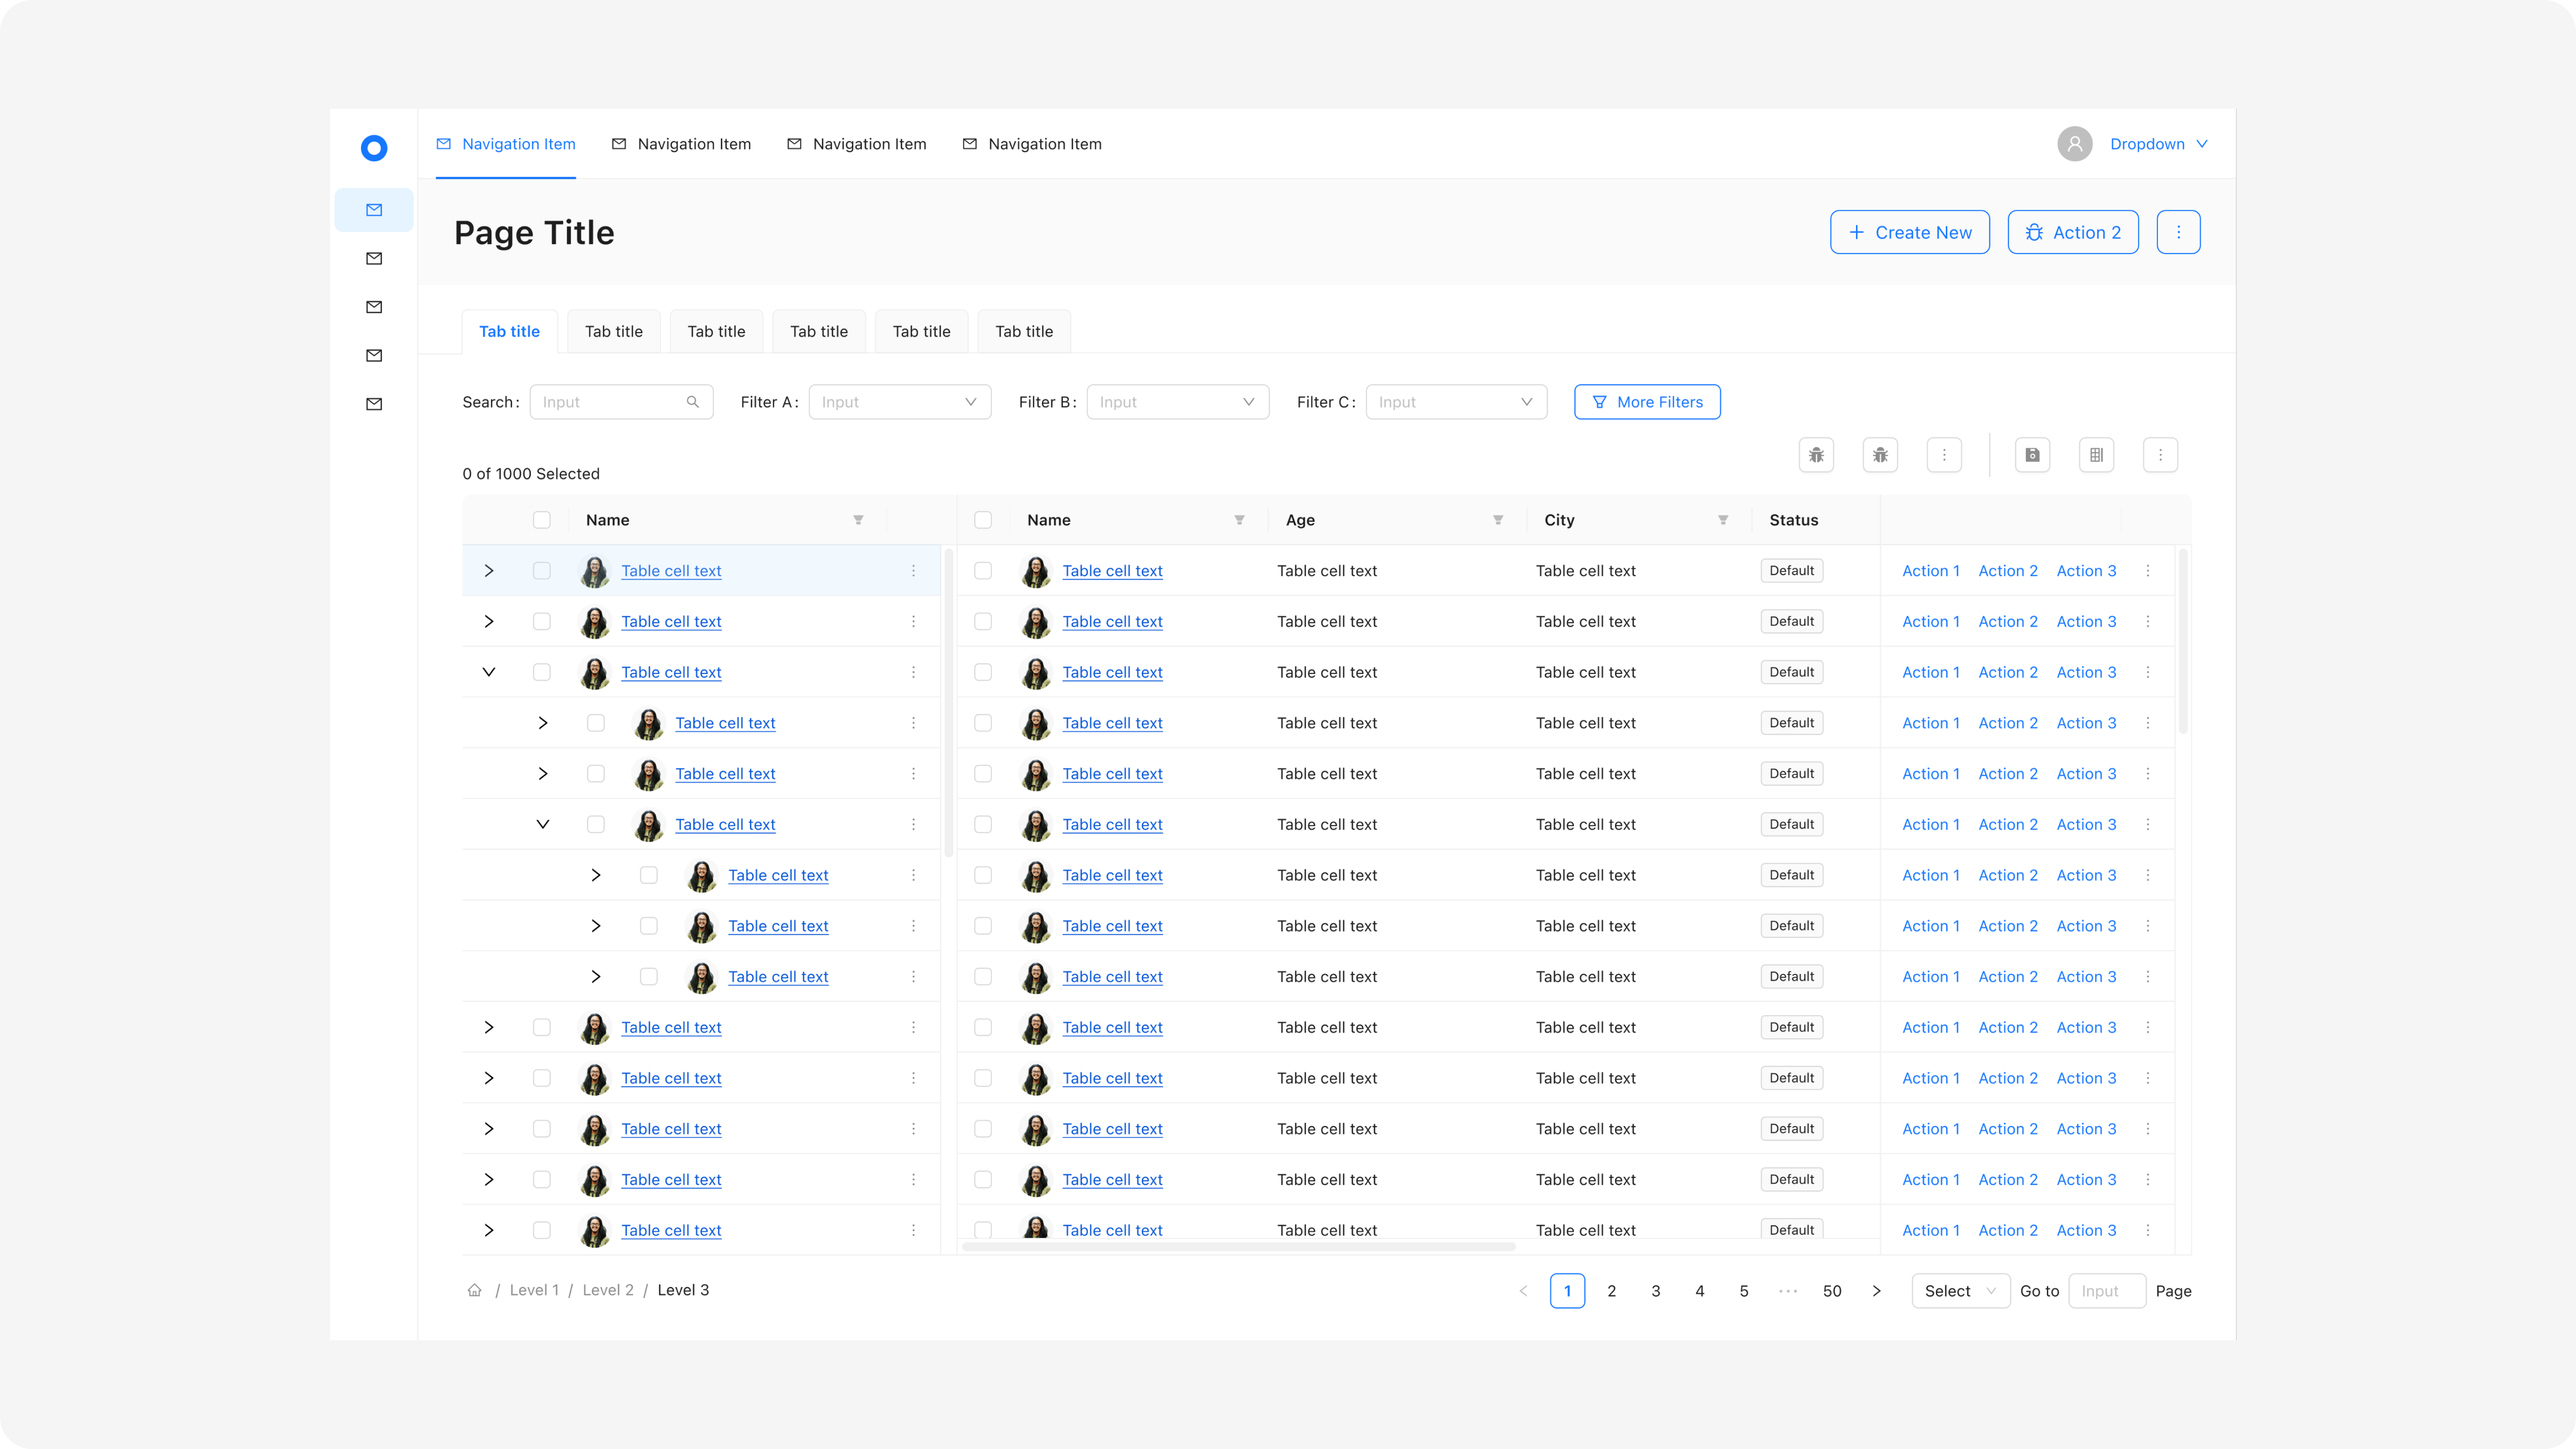This screenshot has height=1449, width=2576.
Task: Click the Create New button
Action: pos(1910,232)
